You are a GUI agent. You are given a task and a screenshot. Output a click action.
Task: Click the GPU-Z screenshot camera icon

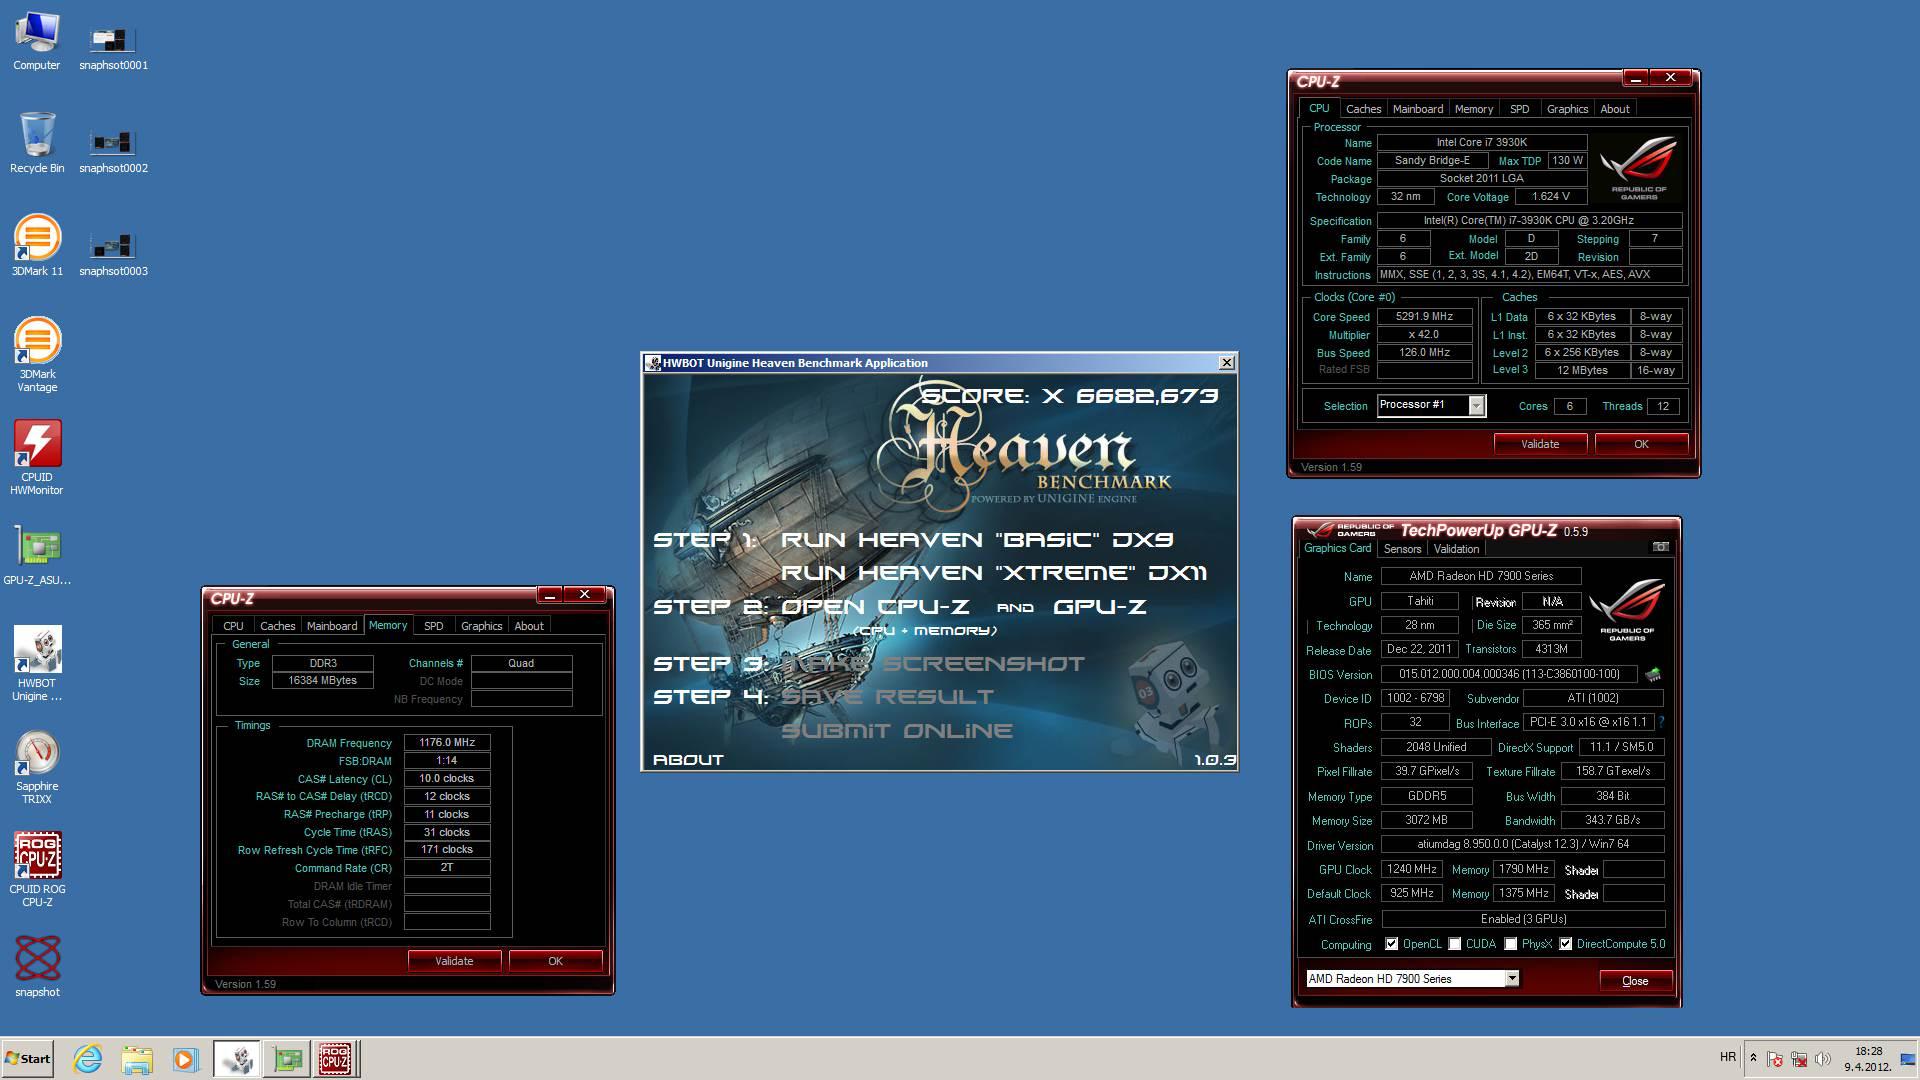click(x=1660, y=547)
